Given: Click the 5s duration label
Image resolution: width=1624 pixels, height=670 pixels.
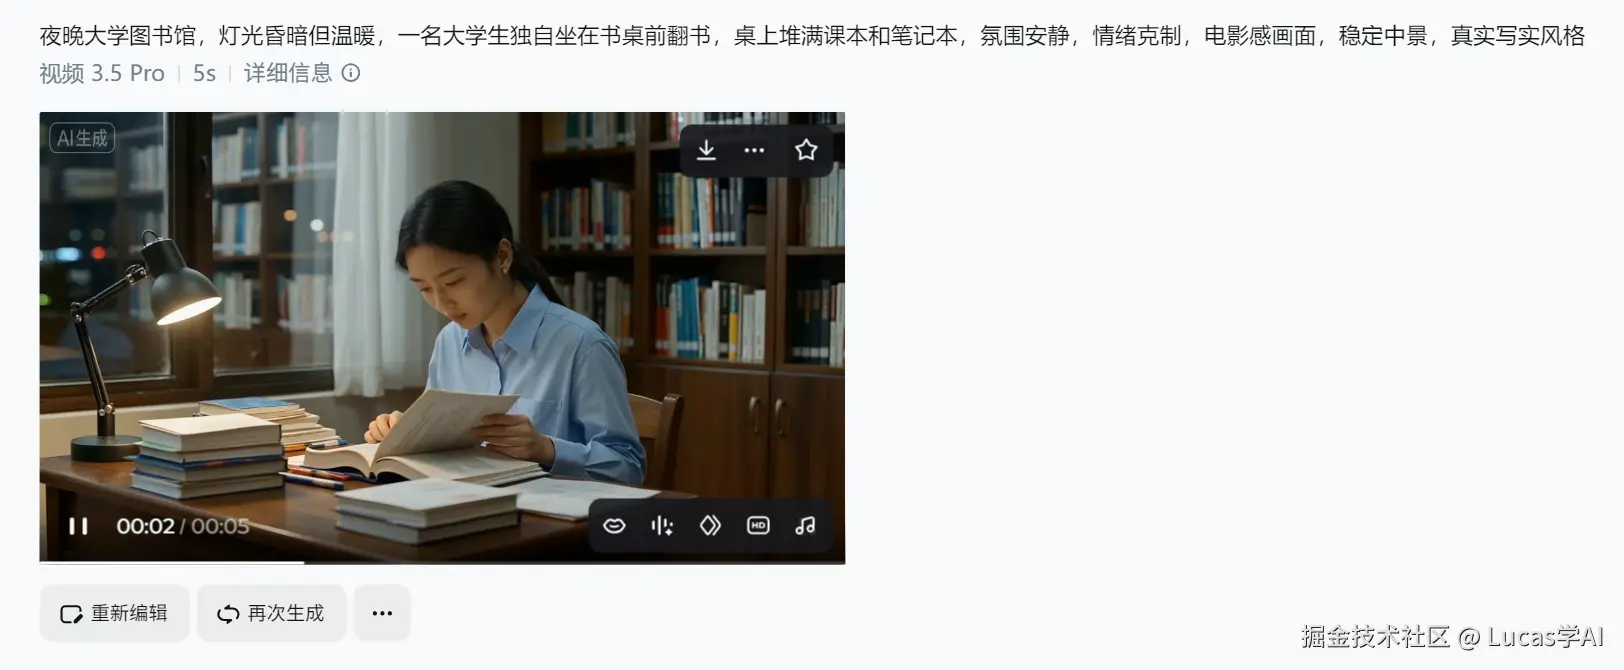Looking at the screenshot, I should click(204, 73).
